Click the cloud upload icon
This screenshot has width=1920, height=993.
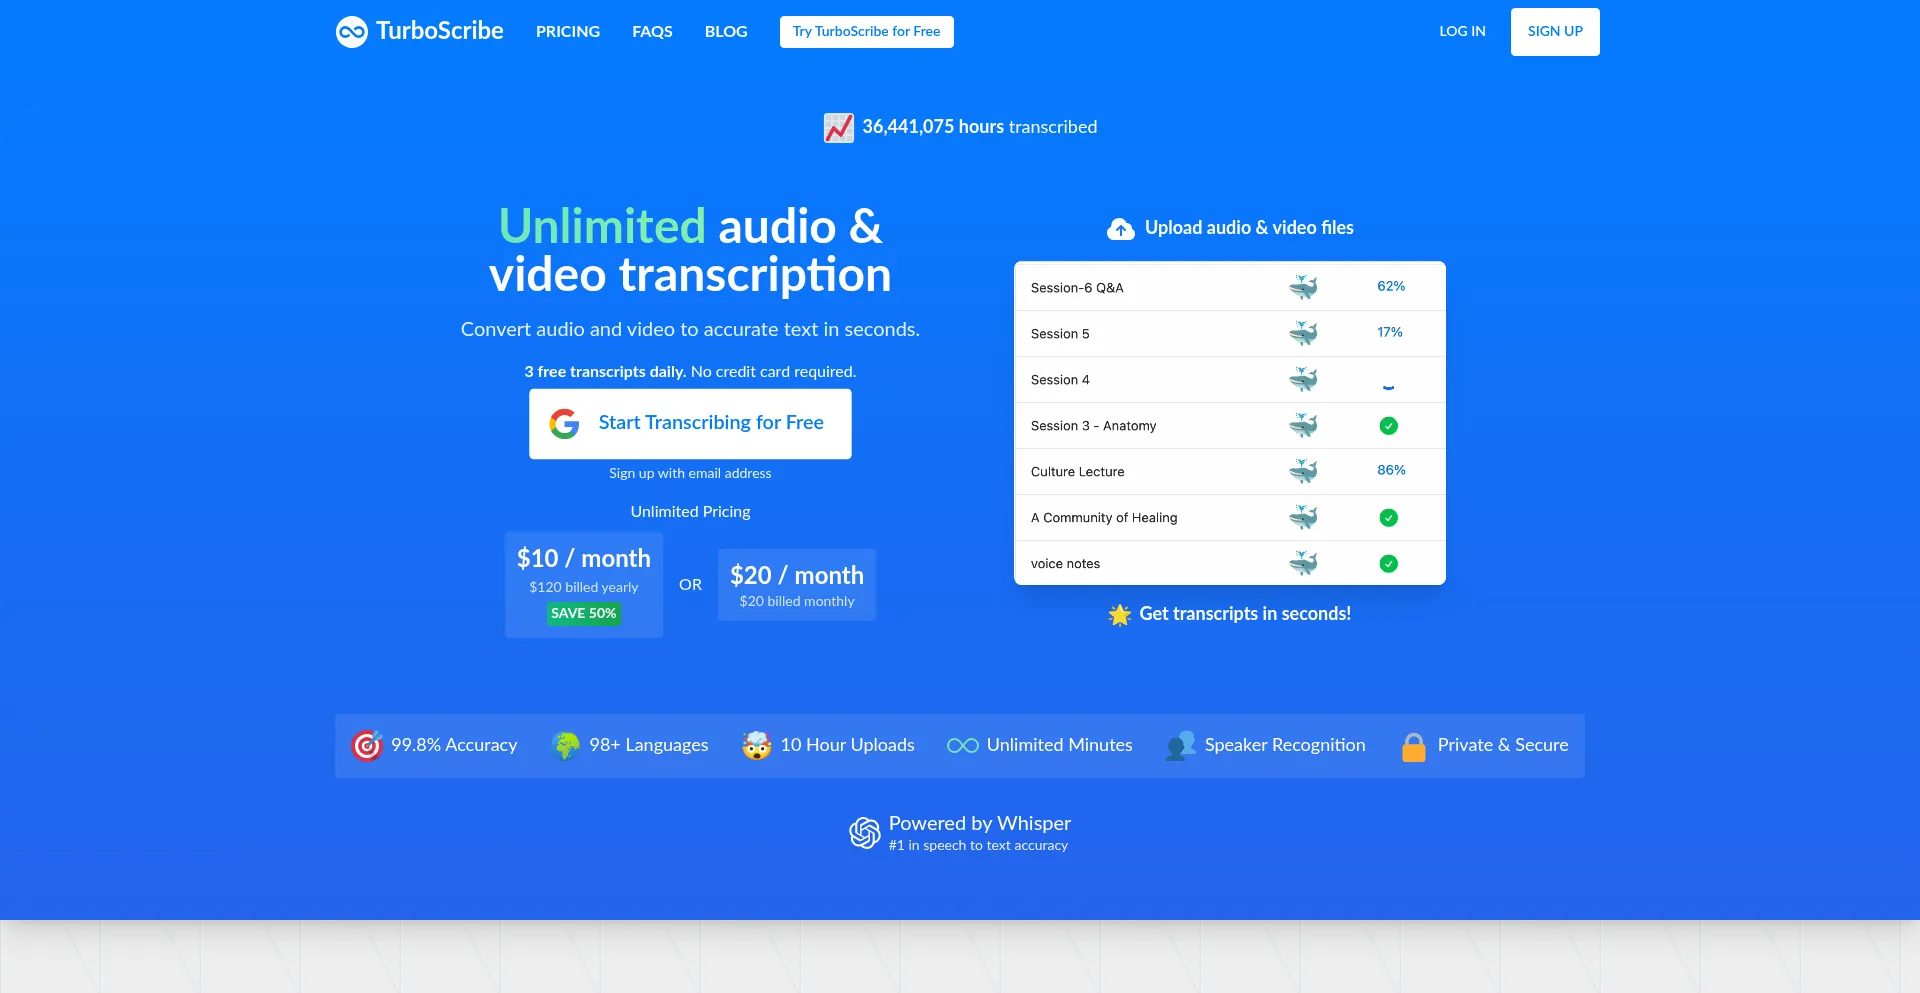(x=1120, y=228)
